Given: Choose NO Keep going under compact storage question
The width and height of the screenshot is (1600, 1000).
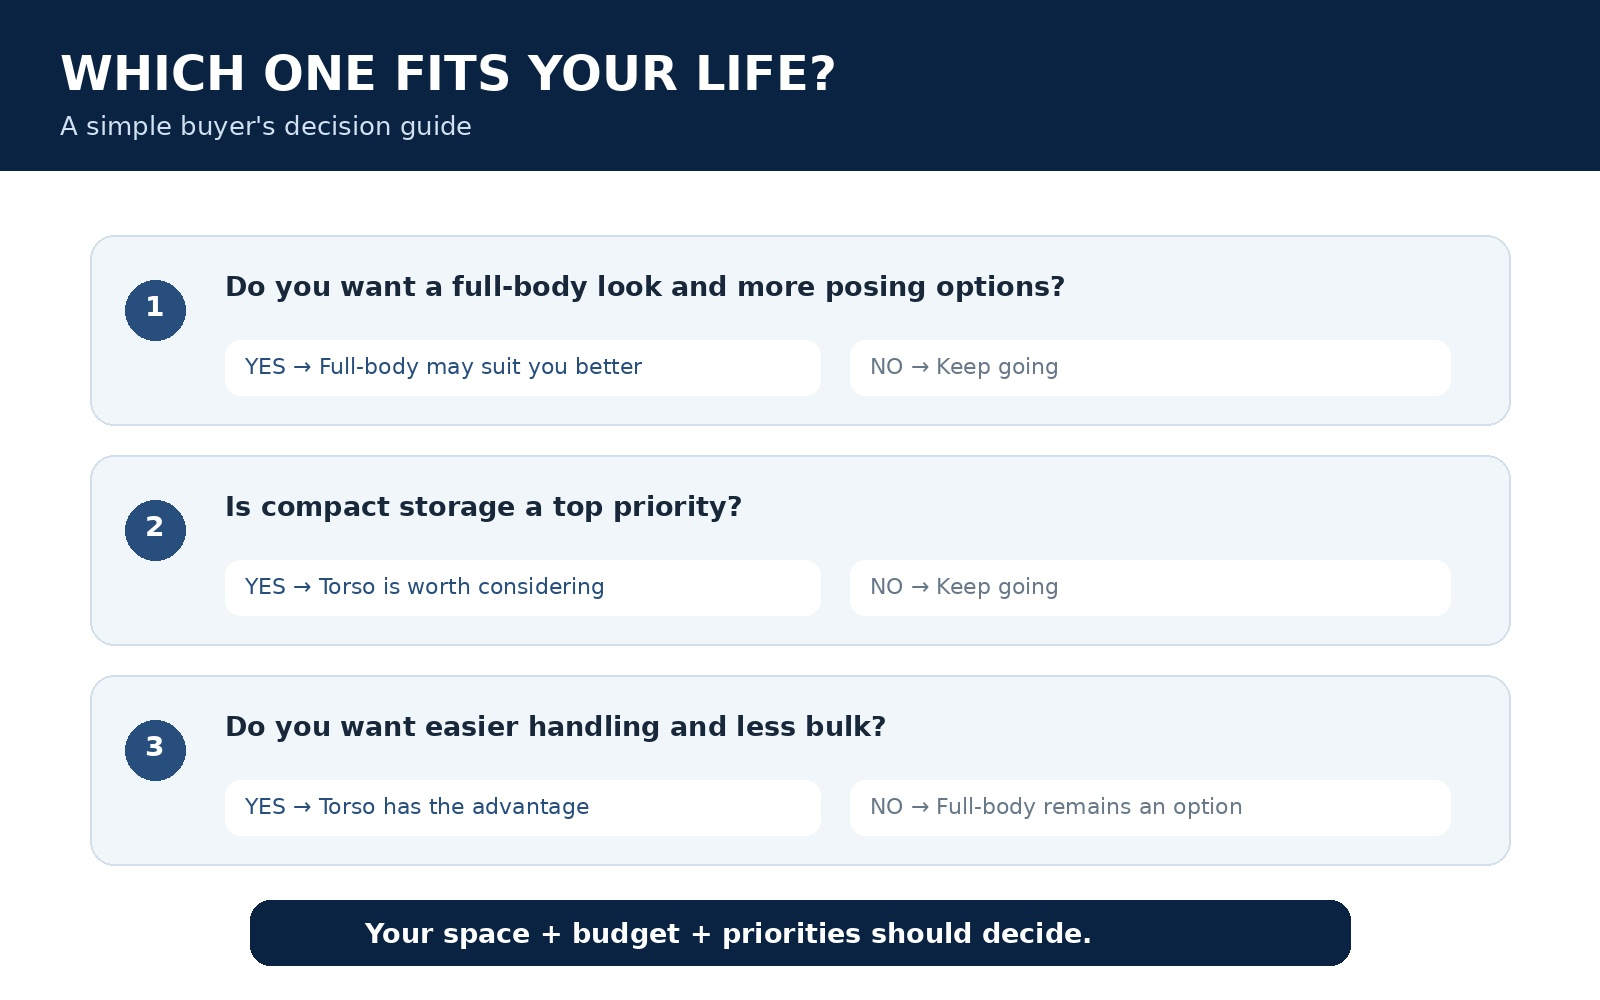Looking at the screenshot, I should tap(1150, 588).
